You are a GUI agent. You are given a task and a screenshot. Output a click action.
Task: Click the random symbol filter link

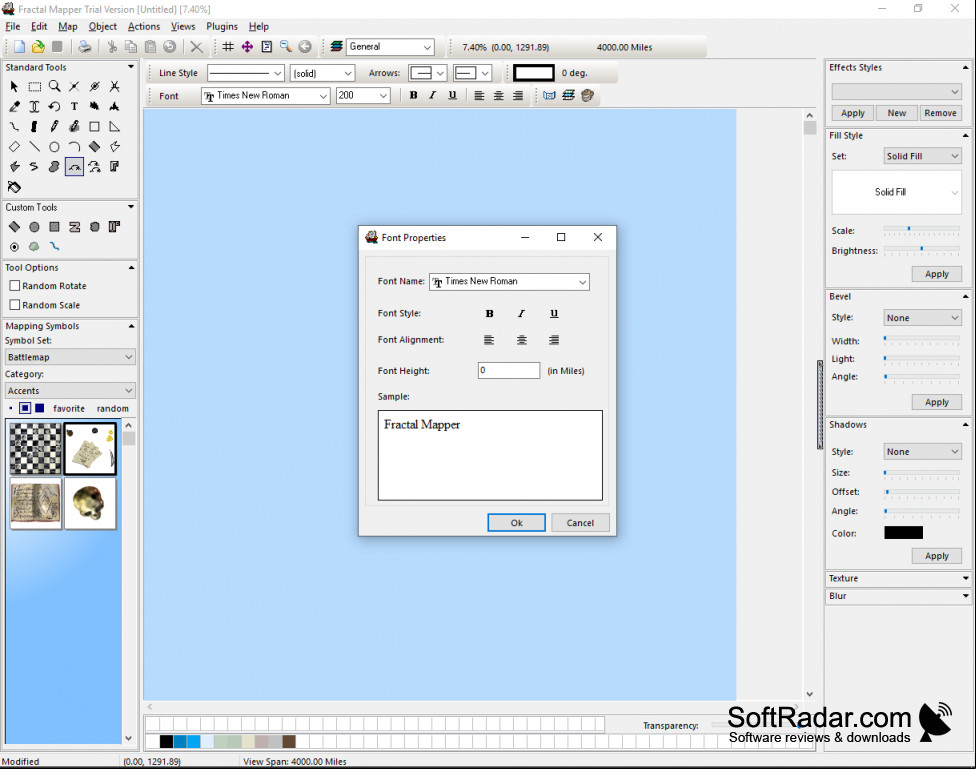pyautogui.click(x=113, y=408)
